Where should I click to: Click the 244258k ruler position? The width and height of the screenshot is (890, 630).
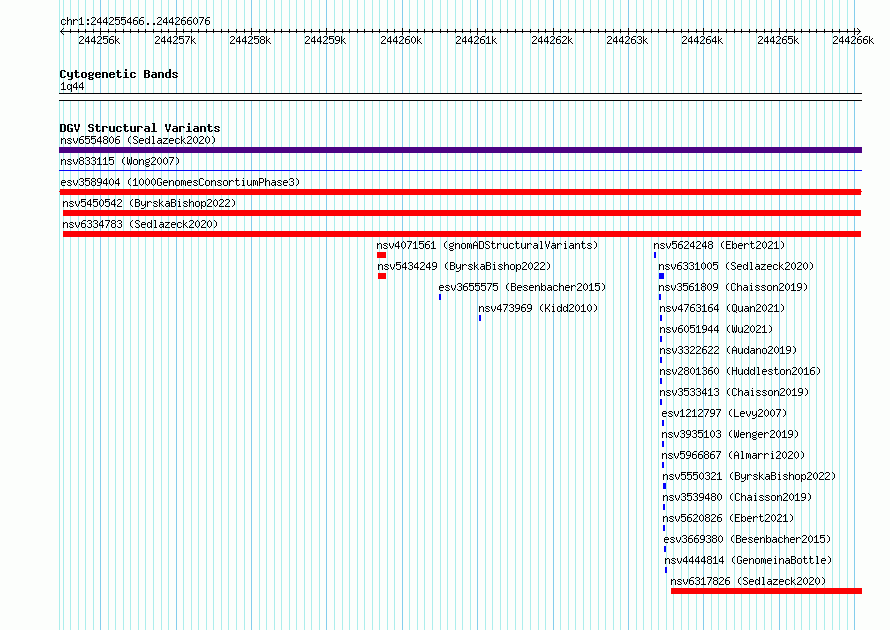(x=250, y=40)
